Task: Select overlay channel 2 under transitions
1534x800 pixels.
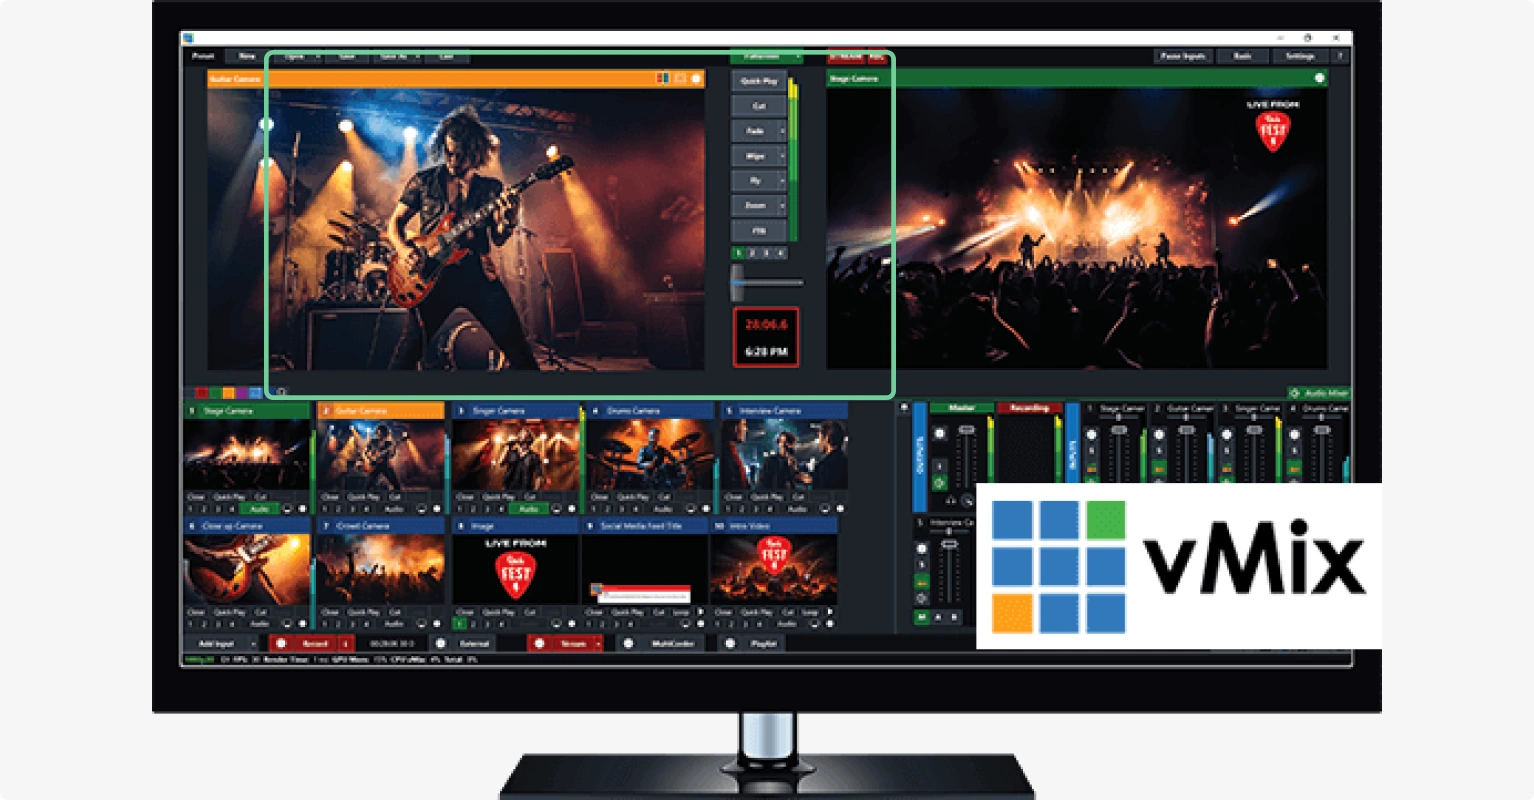Action: coord(752,254)
